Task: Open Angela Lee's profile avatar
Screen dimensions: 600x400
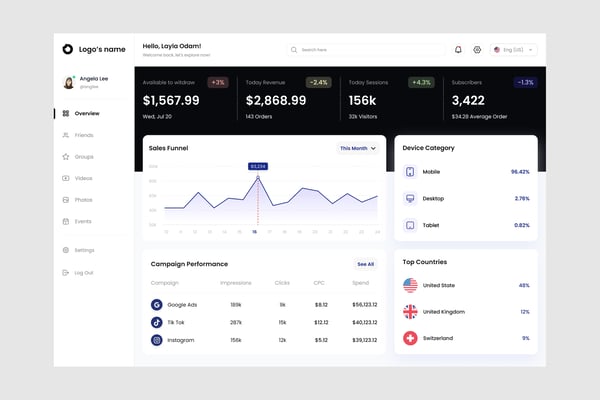Action: (x=69, y=82)
